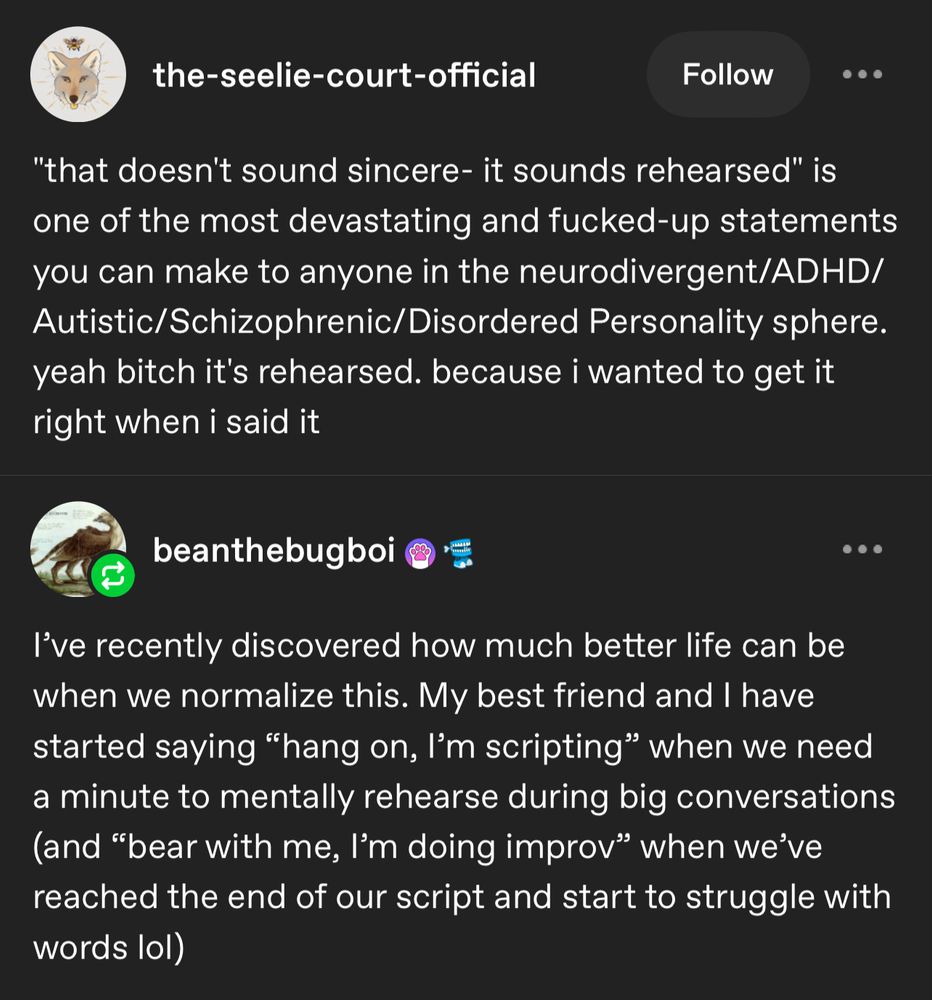Click the blue chattering teeth badge
The height and width of the screenshot is (1000, 932).
(458, 551)
